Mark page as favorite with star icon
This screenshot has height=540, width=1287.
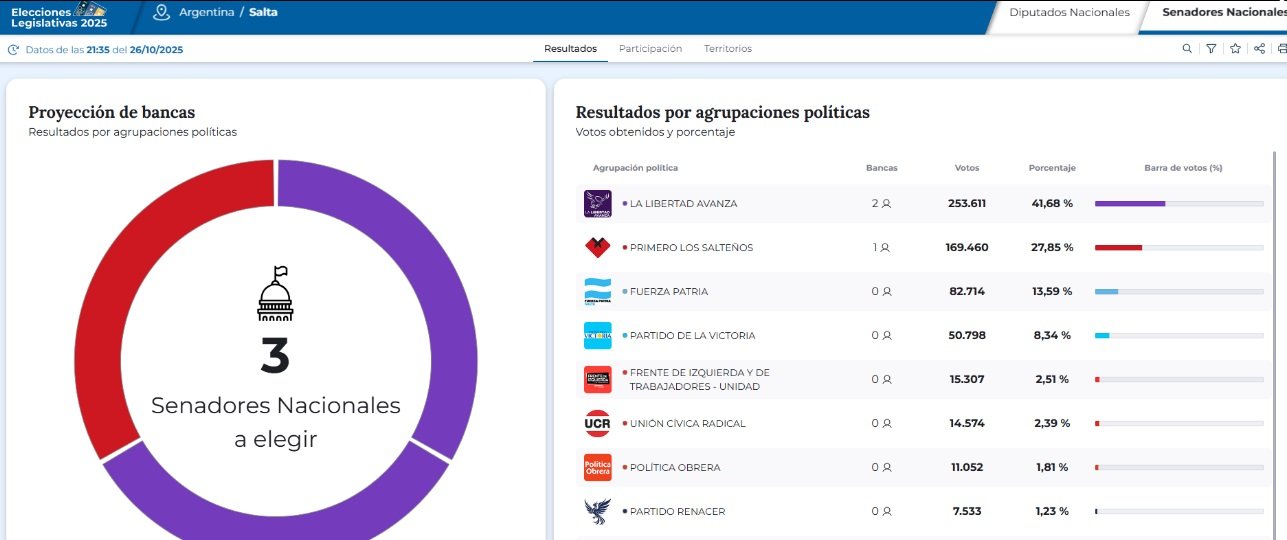tap(1235, 48)
